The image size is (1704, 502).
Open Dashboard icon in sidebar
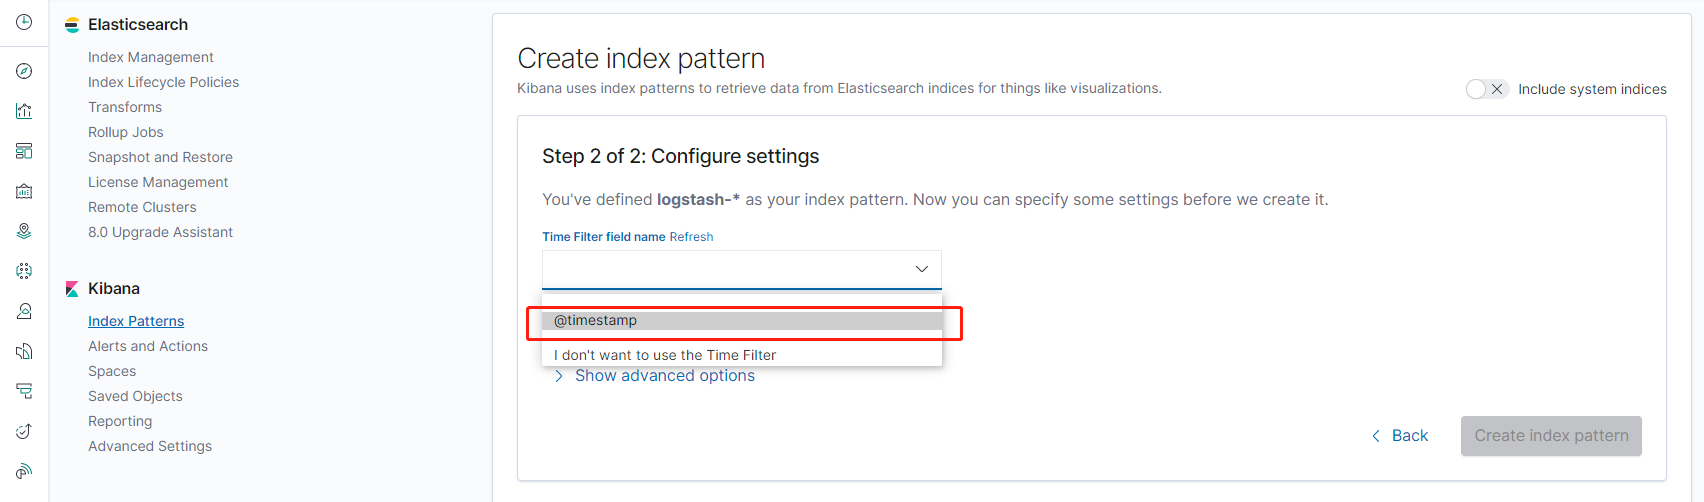pos(24,151)
